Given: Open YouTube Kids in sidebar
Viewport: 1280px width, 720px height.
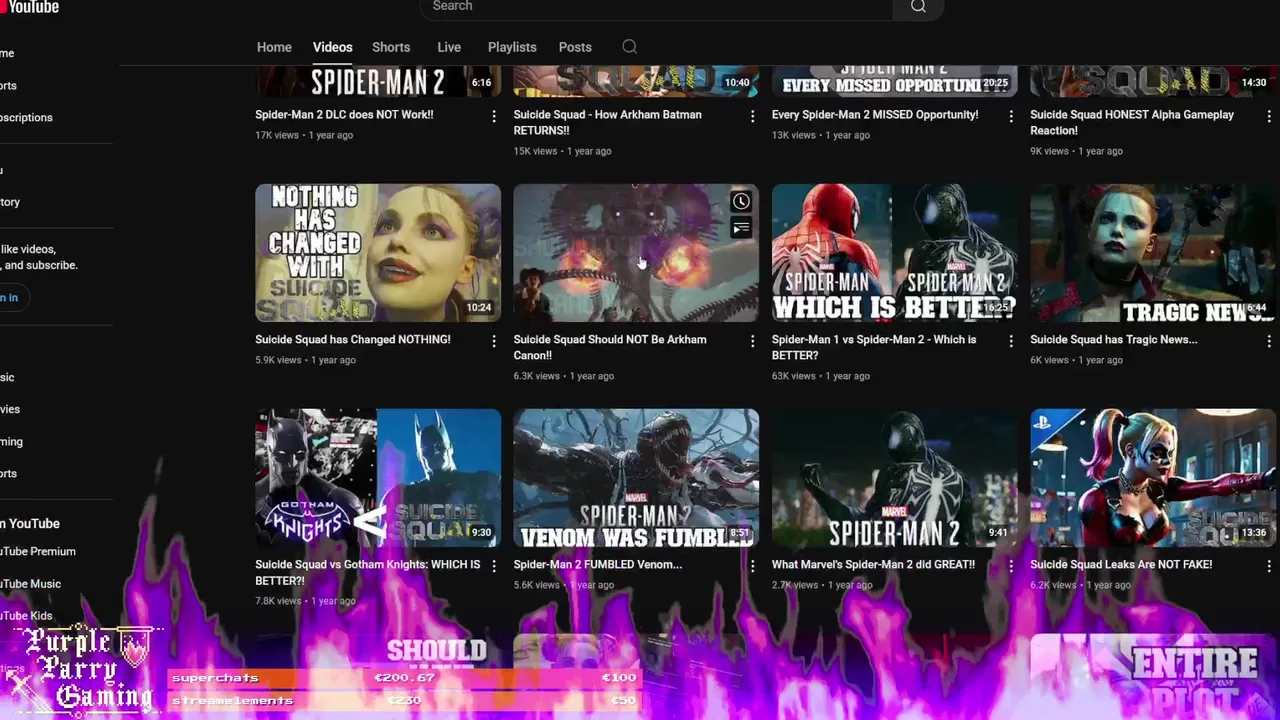Looking at the screenshot, I should tap(26, 616).
